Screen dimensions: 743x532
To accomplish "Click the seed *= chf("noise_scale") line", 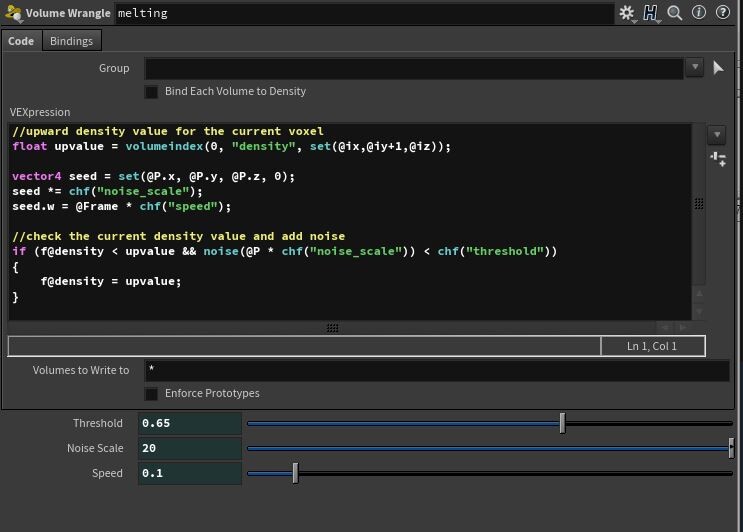I will coord(108,191).
